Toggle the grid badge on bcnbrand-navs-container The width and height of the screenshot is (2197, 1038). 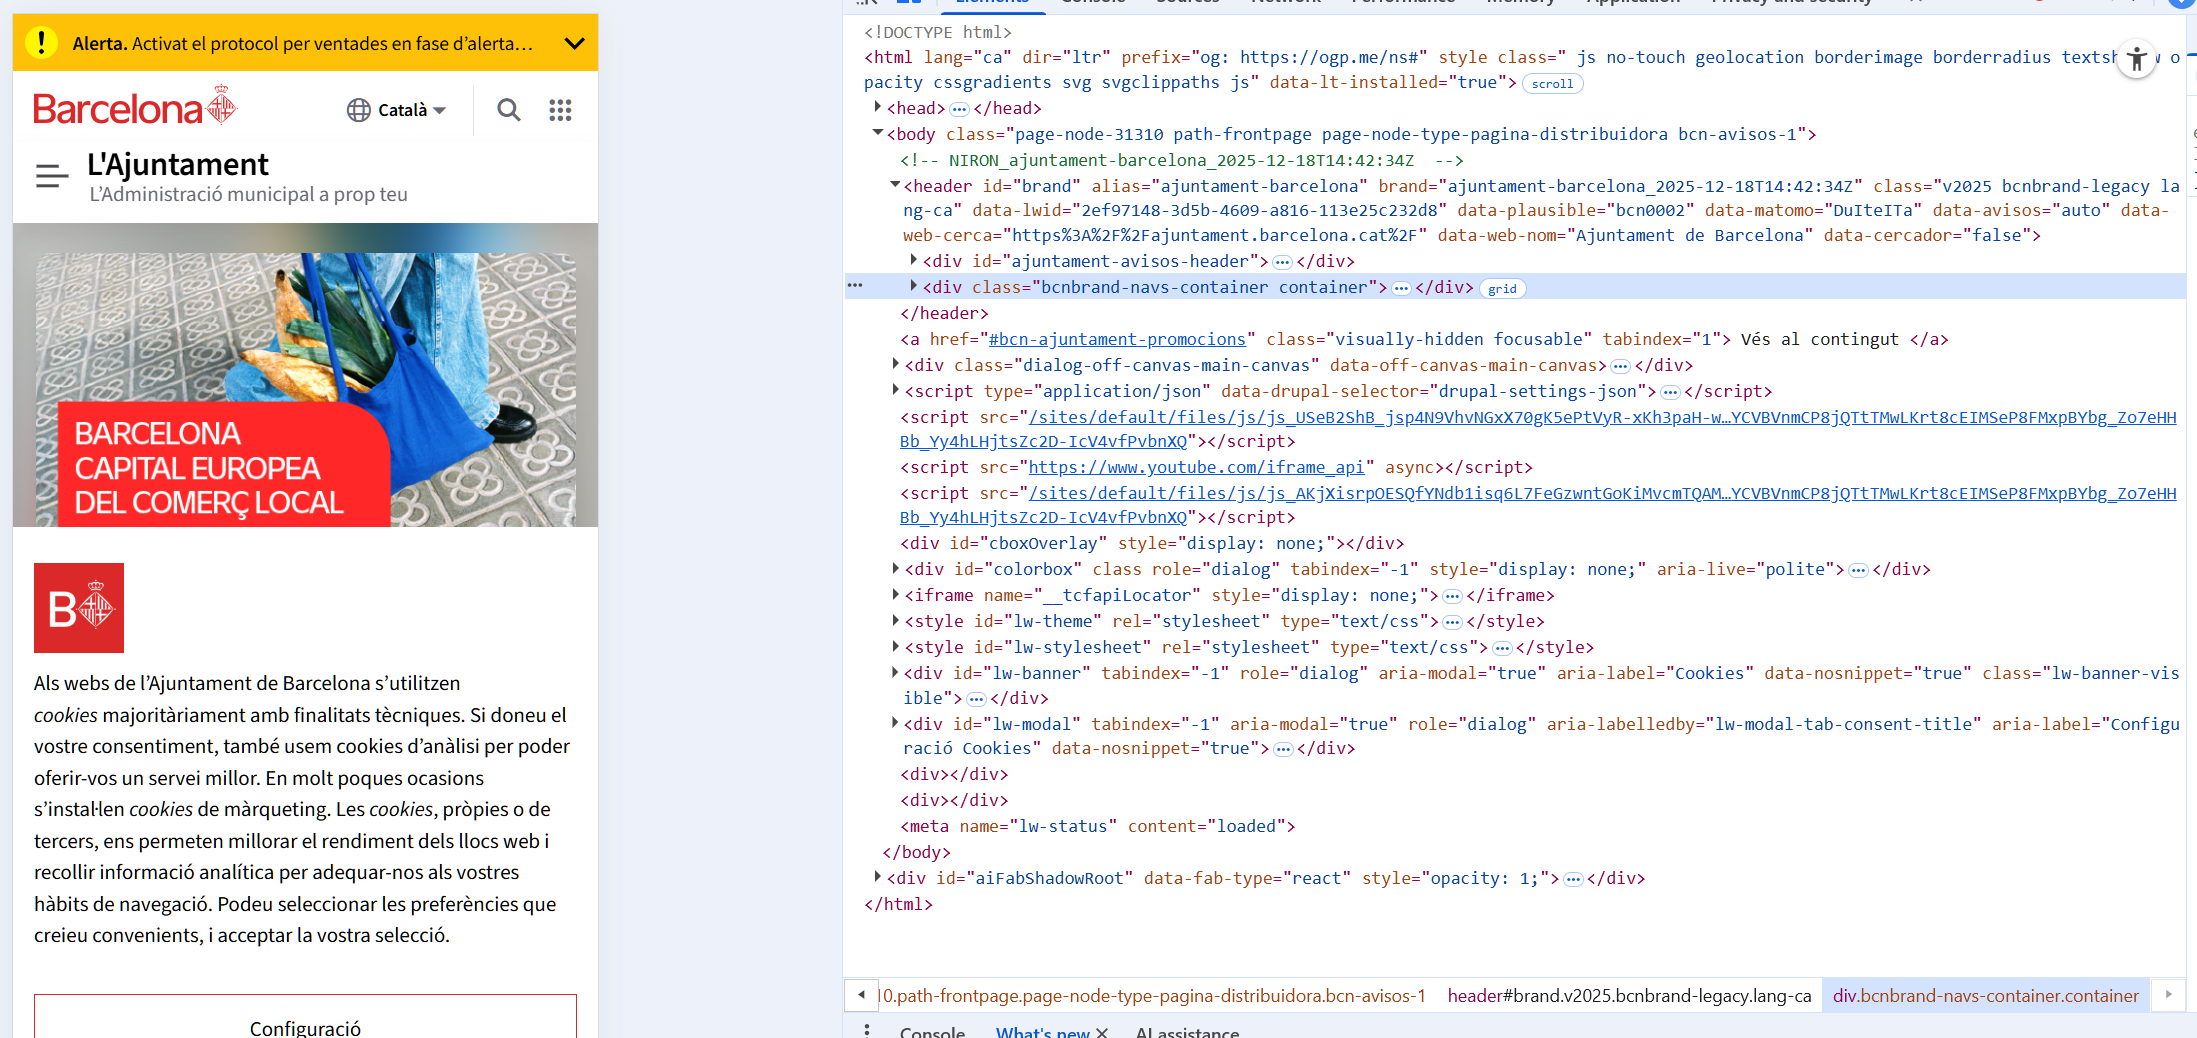pyautogui.click(x=1501, y=289)
